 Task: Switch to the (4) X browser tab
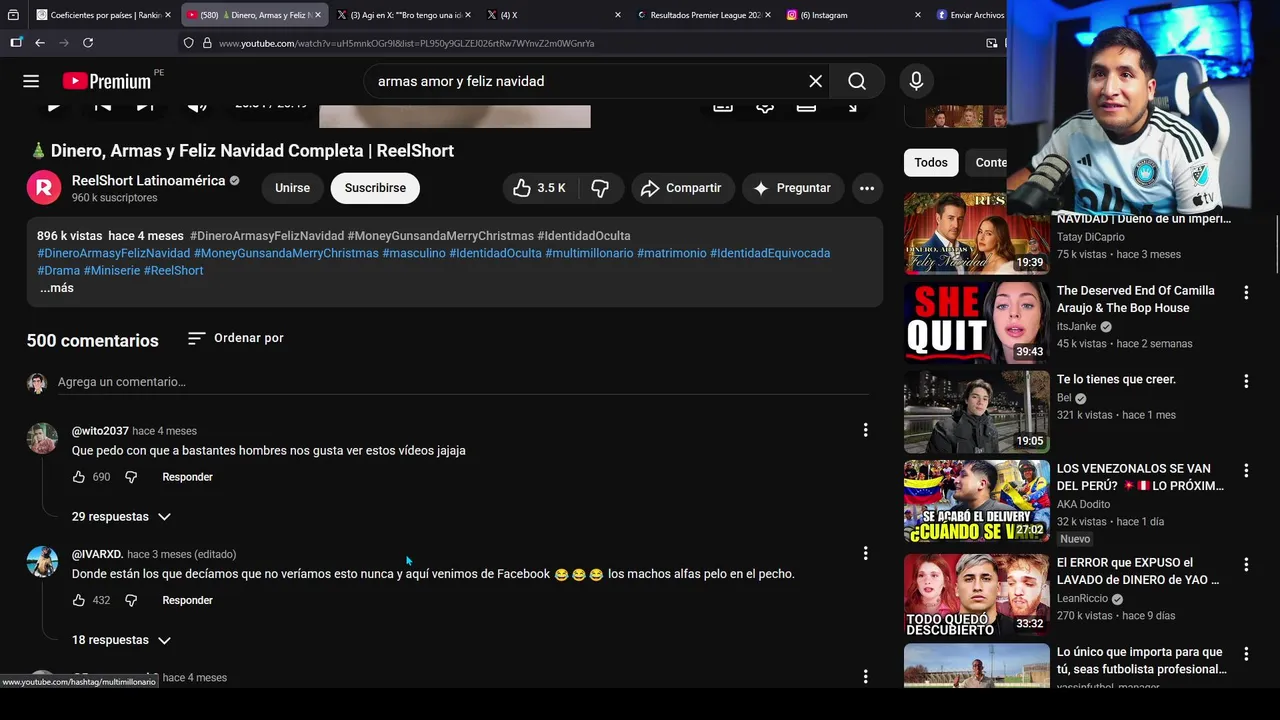[552, 15]
